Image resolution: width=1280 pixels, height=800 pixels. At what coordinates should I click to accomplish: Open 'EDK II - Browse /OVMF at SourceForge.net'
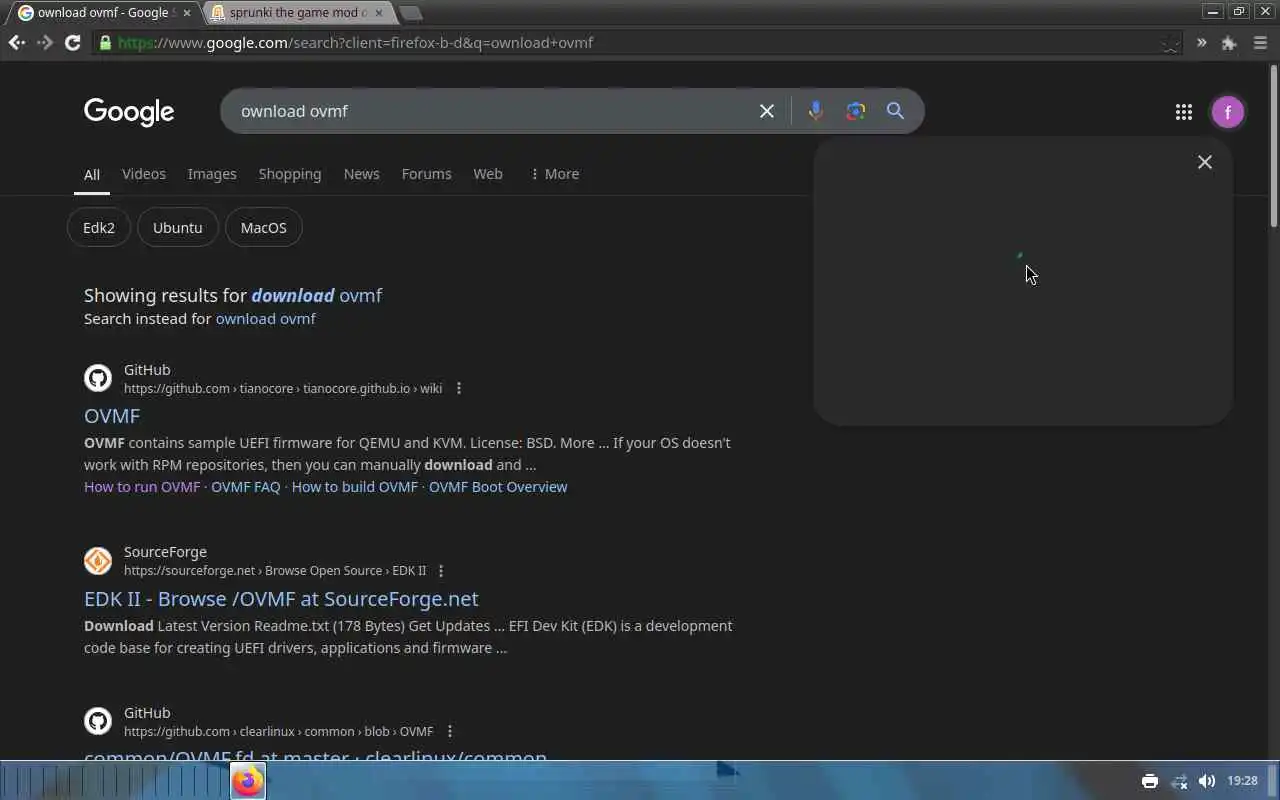(x=281, y=599)
